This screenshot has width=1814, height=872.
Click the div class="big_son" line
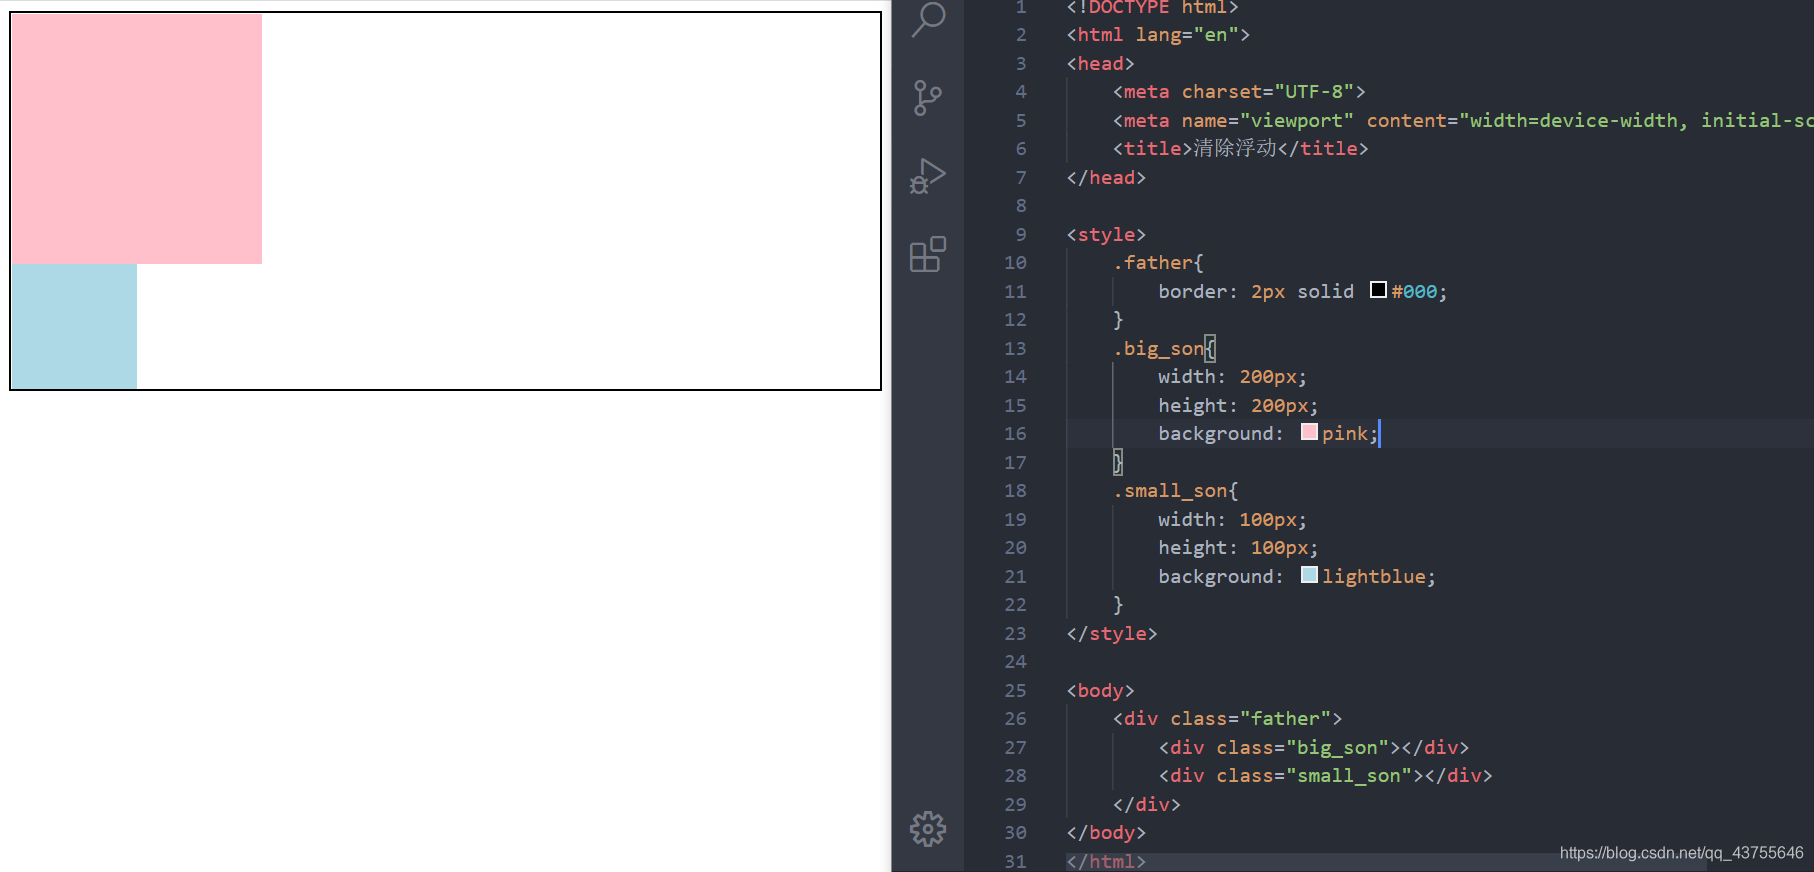pos(1314,747)
